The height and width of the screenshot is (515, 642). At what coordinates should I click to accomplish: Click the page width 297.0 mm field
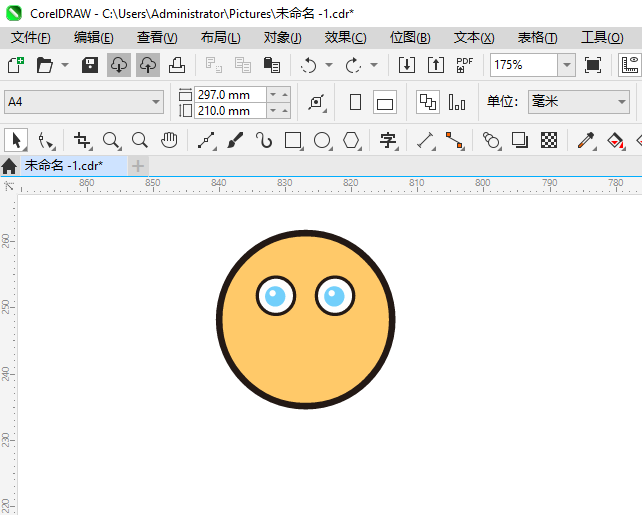tap(230, 94)
